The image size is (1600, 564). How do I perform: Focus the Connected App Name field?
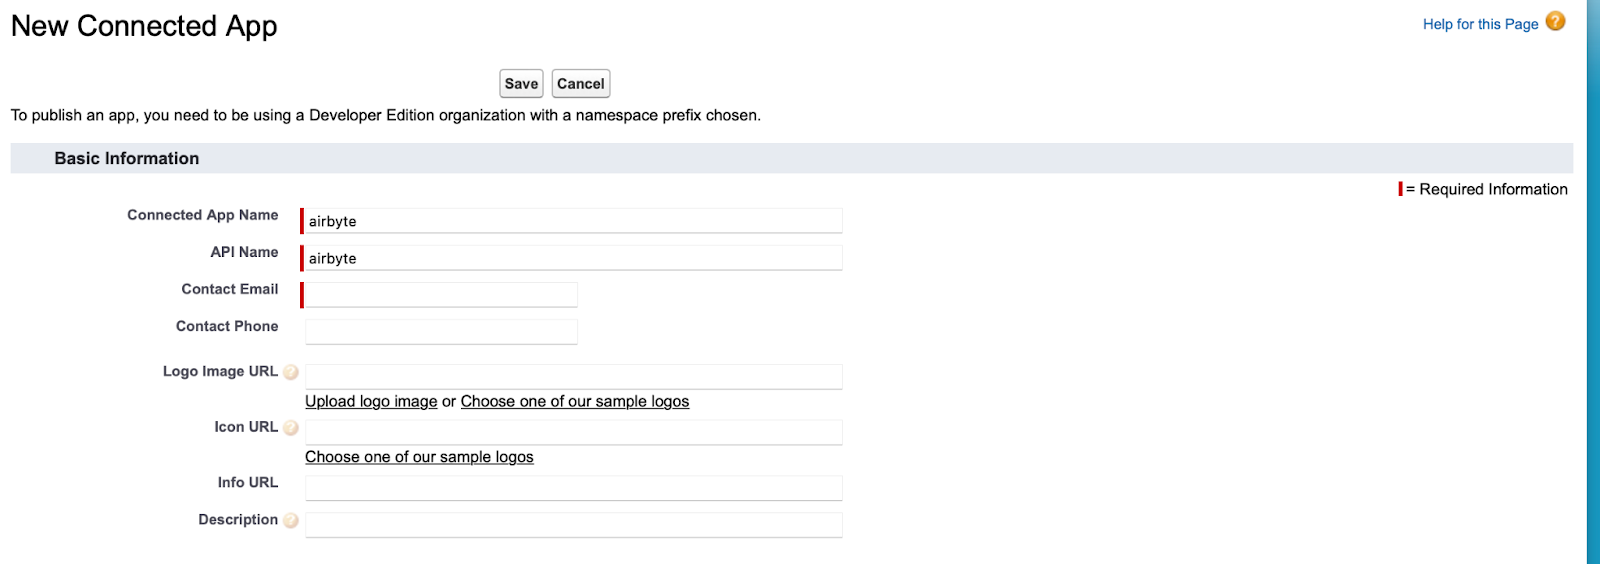point(573,221)
